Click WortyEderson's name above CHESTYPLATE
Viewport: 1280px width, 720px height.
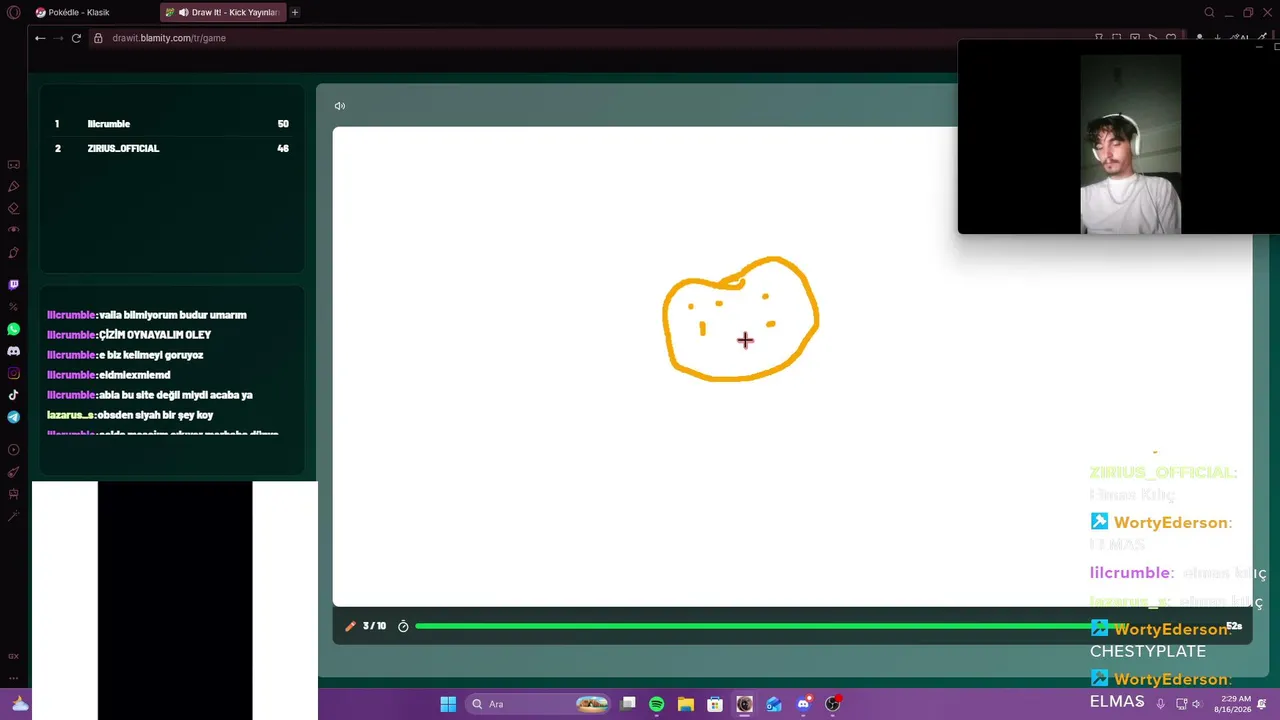1171,629
